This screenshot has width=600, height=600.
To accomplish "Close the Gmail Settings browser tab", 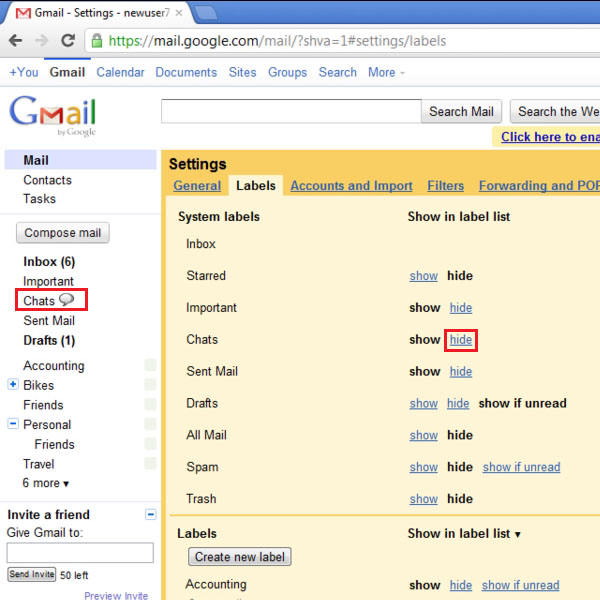I will tap(179, 13).
